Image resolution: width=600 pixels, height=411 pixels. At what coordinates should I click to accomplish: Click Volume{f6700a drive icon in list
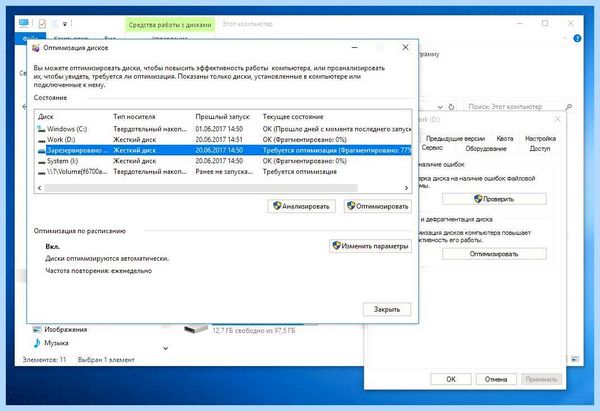coord(41,173)
